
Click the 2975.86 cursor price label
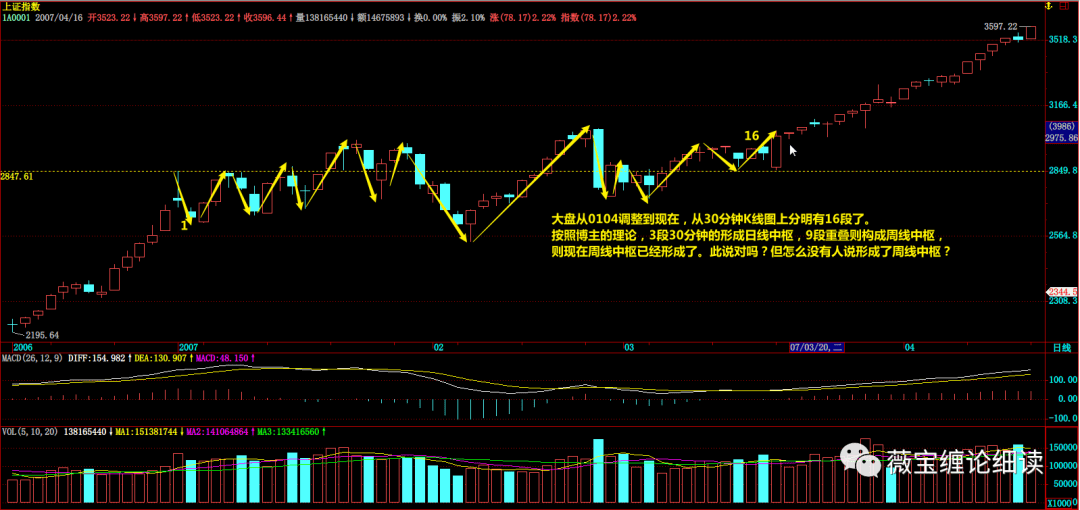(x=1062, y=138)
